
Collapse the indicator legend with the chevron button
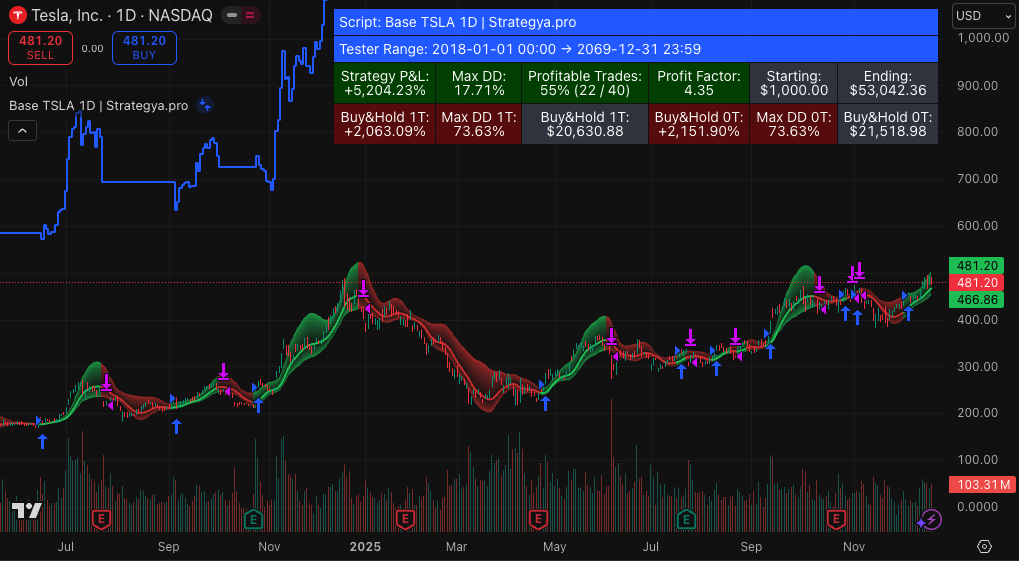[x=22, y=131]
